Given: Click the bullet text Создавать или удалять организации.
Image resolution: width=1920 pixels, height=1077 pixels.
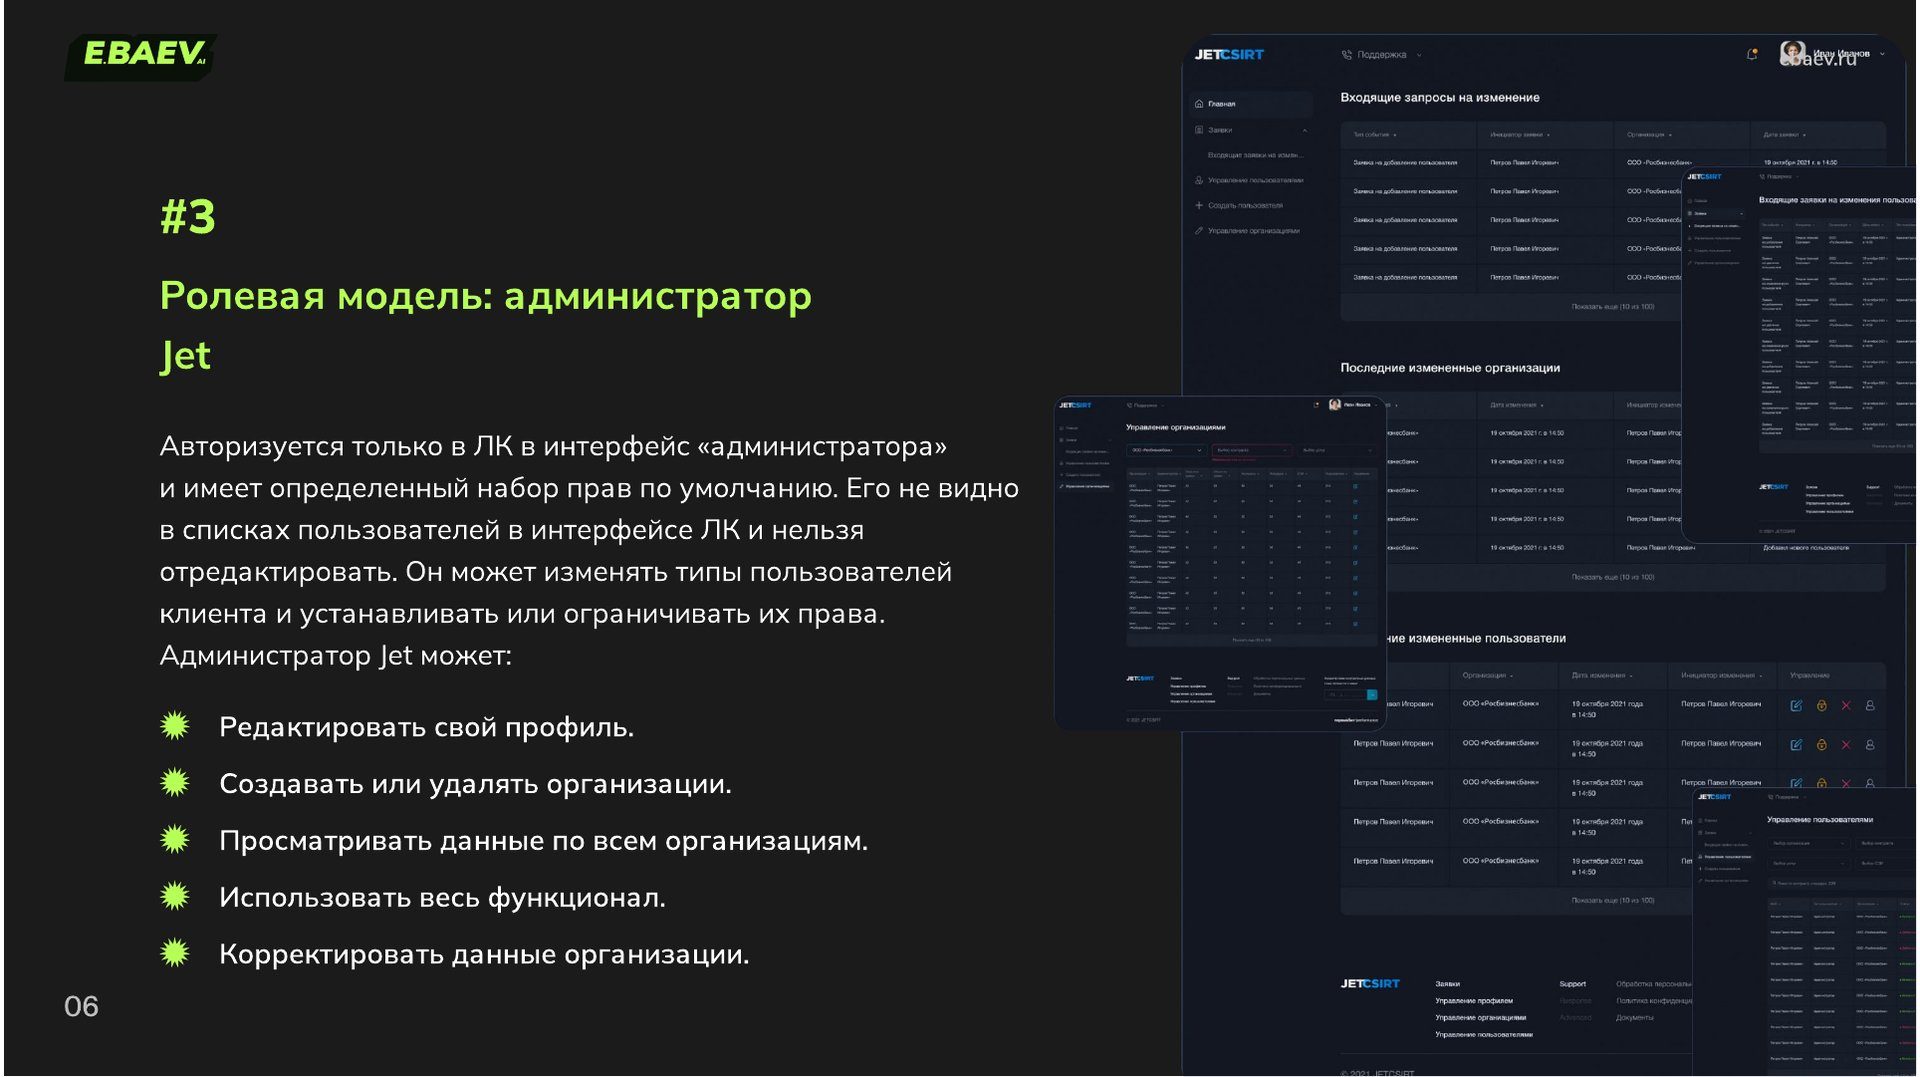Looking at the screenshot, I should pos(475,784).
